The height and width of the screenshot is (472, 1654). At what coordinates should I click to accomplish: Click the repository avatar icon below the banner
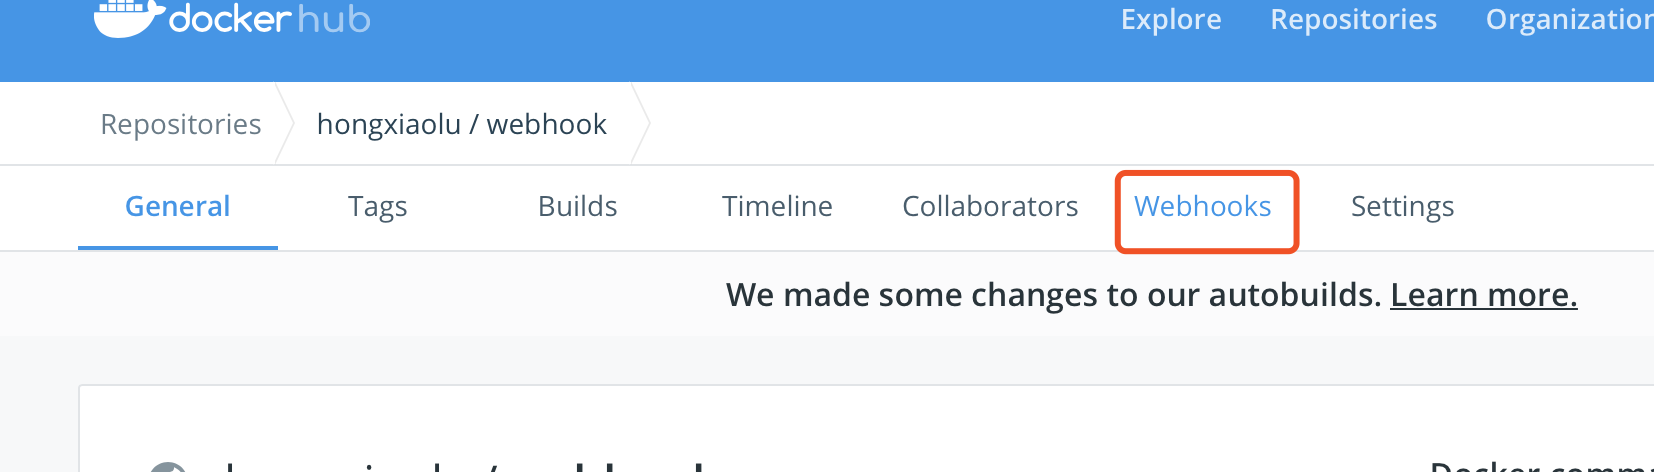[168, 467]
